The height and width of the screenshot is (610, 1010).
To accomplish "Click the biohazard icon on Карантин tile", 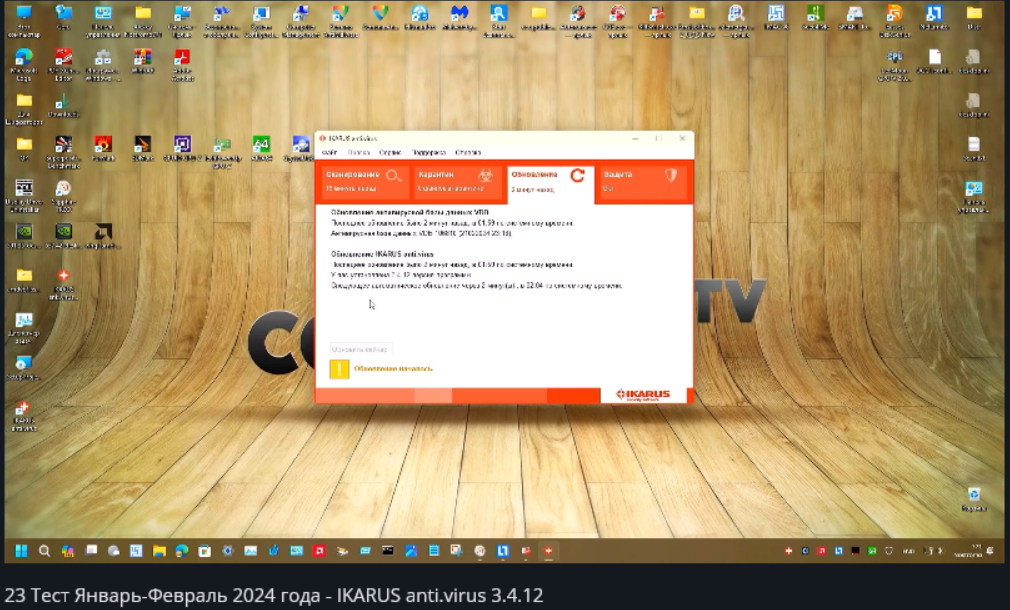I will point(486,175).
